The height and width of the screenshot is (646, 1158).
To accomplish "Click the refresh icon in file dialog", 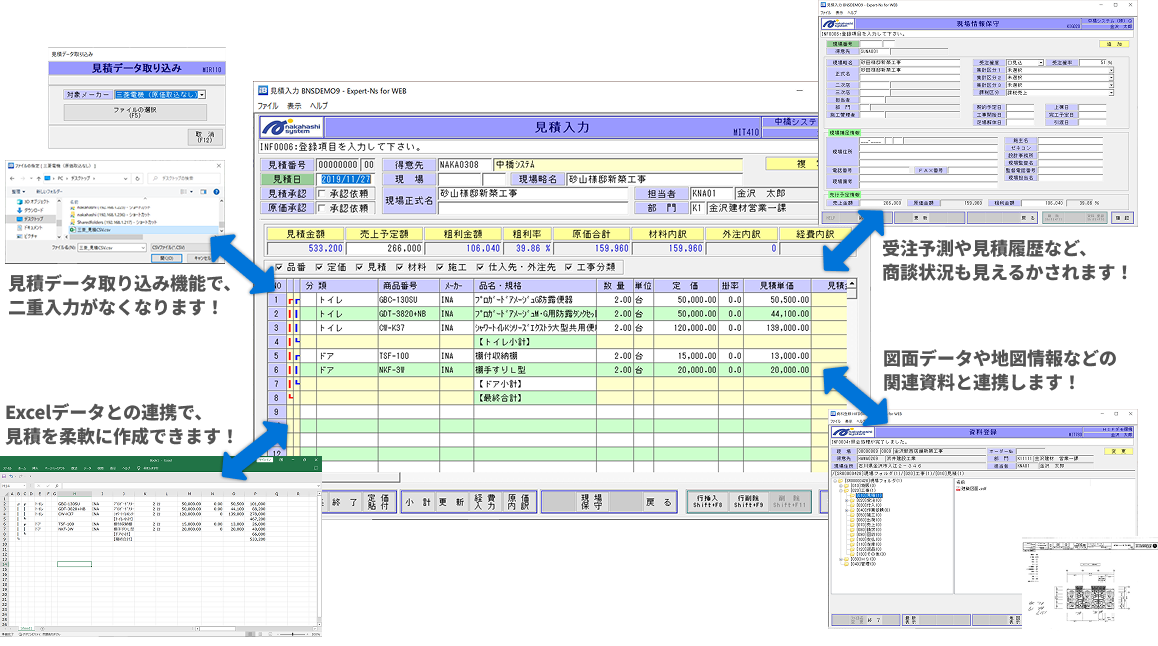I will click(x=138, y=178).
